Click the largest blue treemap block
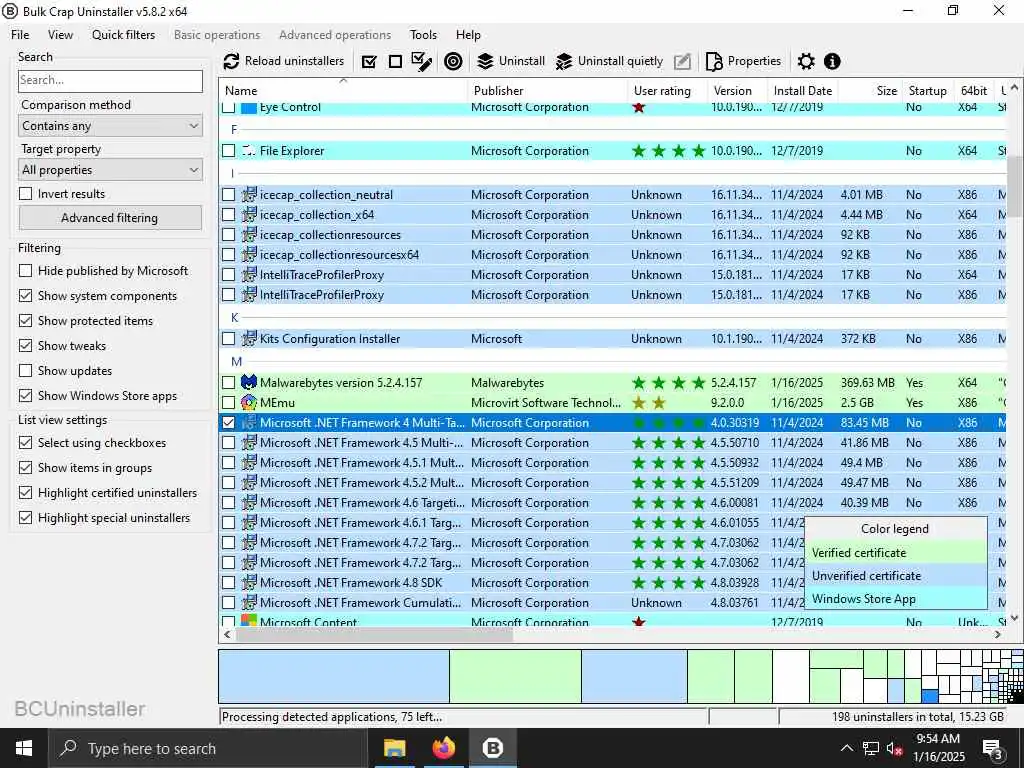 (x=334, y=676)
